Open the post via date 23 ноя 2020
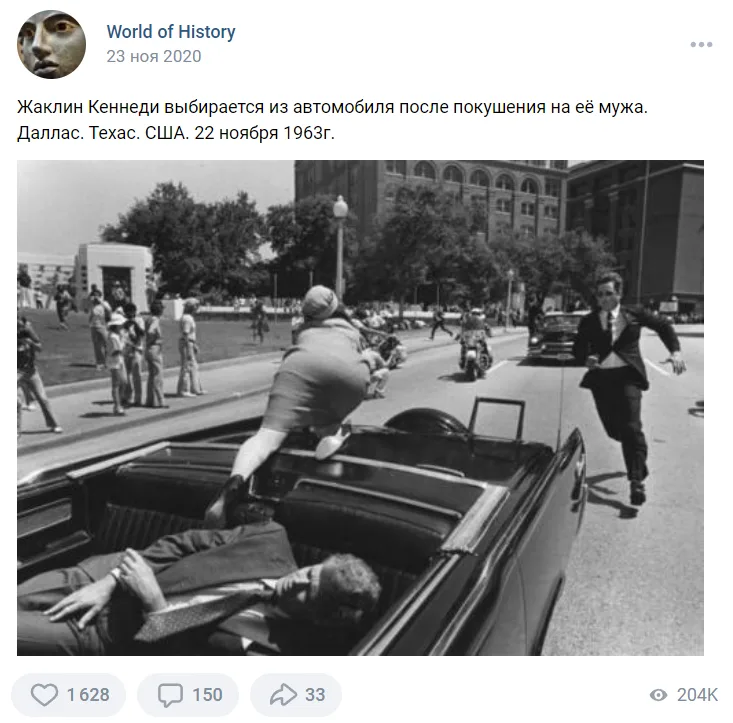The height and width of the screenshot is (723, 733). pos(153,56)
